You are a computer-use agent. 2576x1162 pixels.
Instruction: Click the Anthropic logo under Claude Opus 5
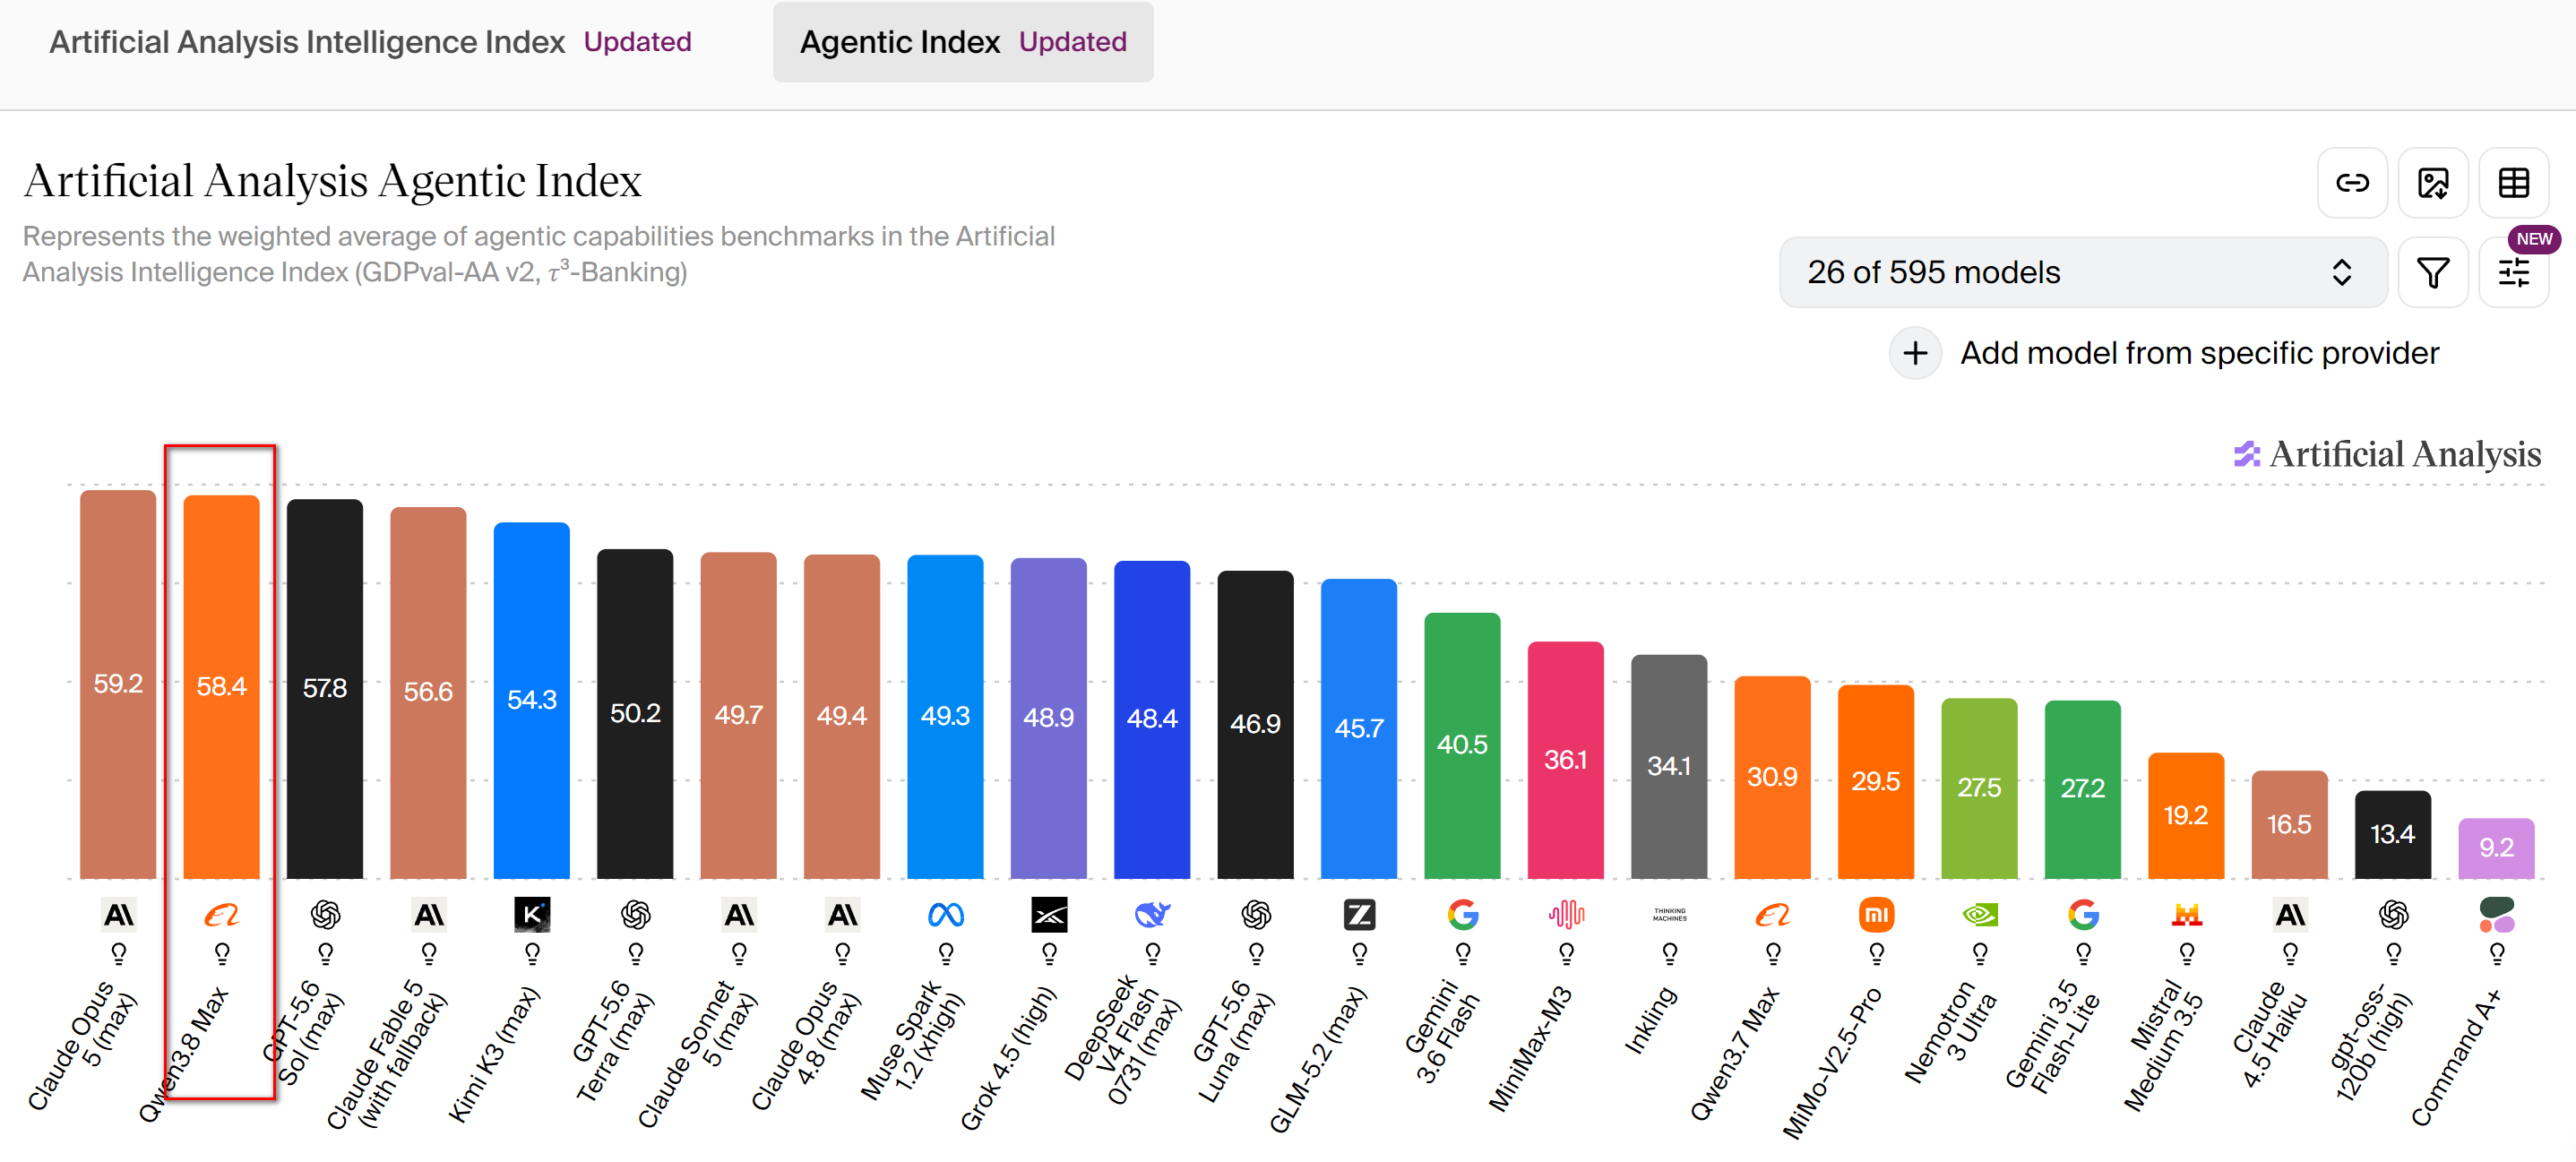click(x=118, y=914)
